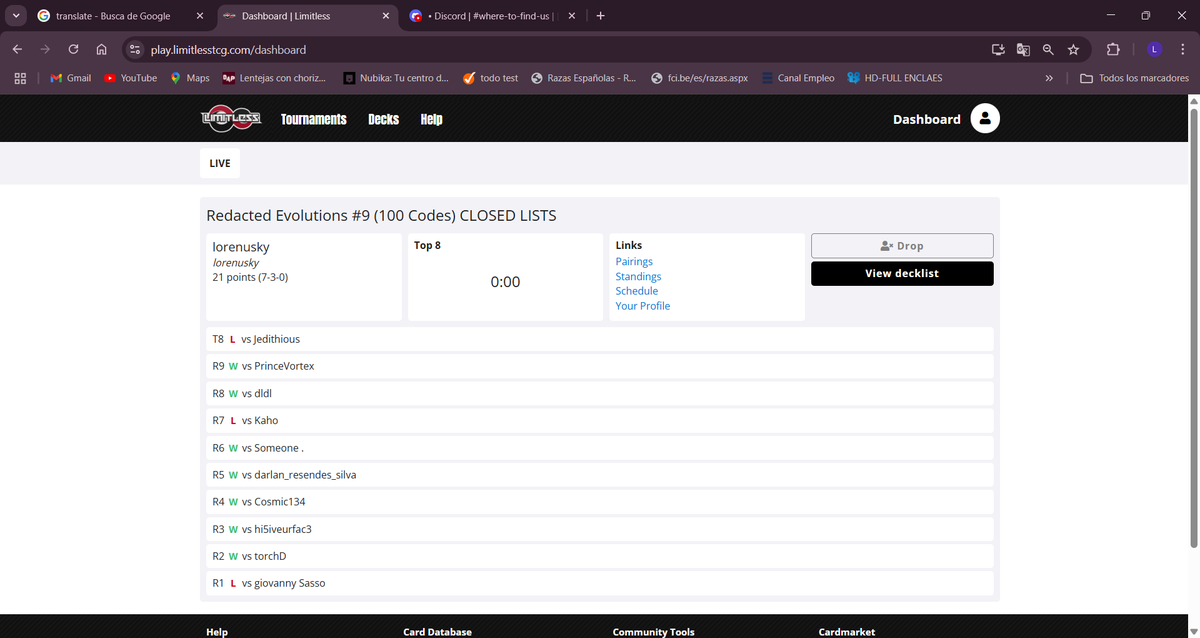Open the apps grid icon in bookmarks bar
1200x638 pixels.
tap(19, 78)
